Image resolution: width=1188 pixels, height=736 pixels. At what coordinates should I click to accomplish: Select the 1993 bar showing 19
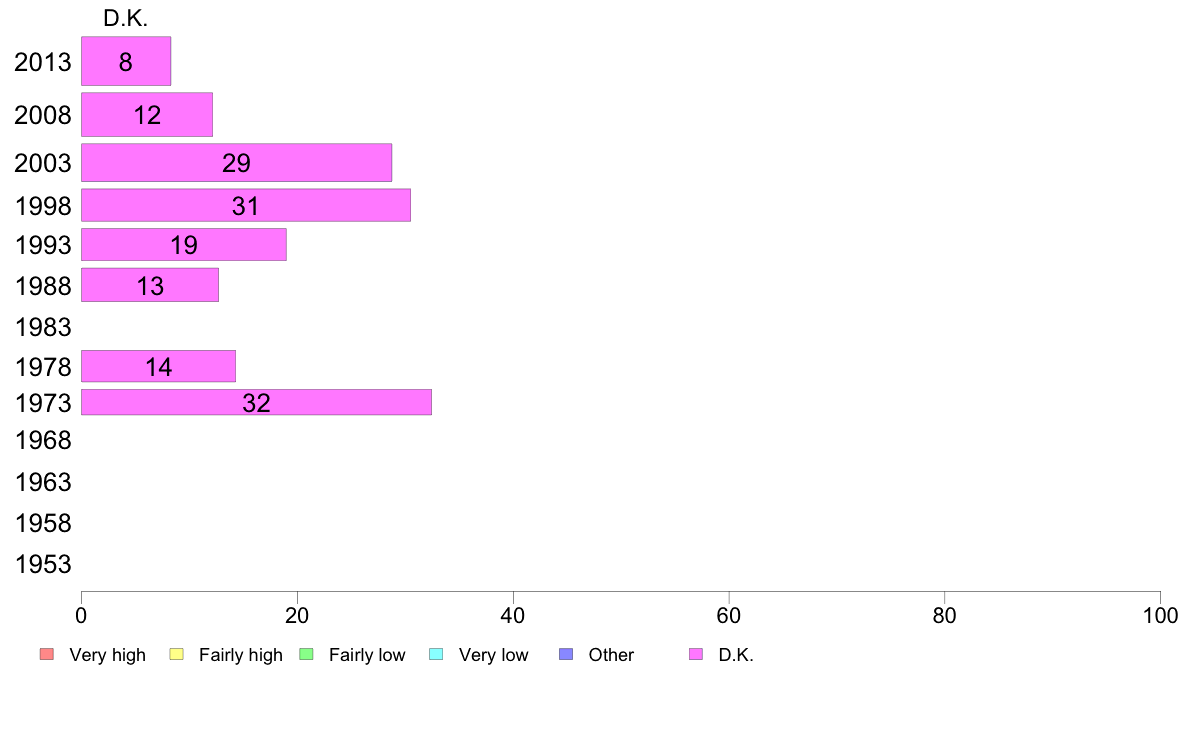(x=183, y=244)
